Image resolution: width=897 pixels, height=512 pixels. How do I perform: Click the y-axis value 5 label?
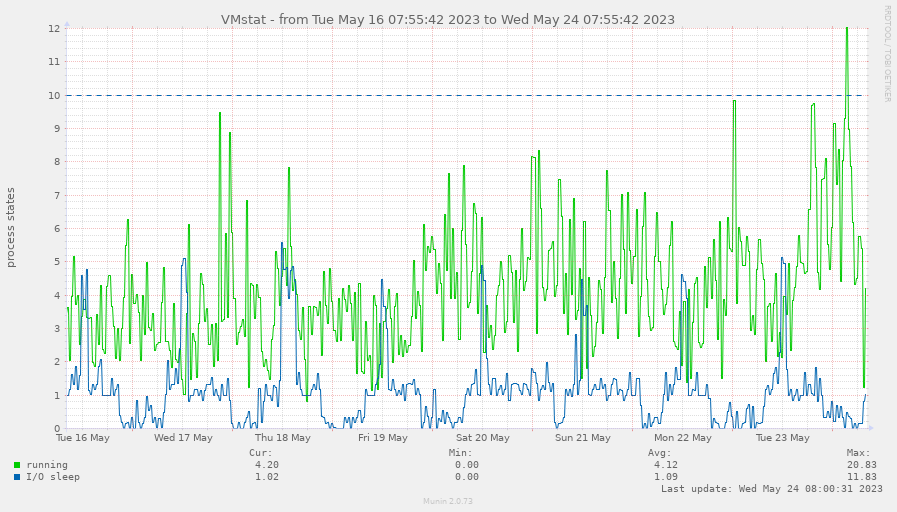pos(57,262)
